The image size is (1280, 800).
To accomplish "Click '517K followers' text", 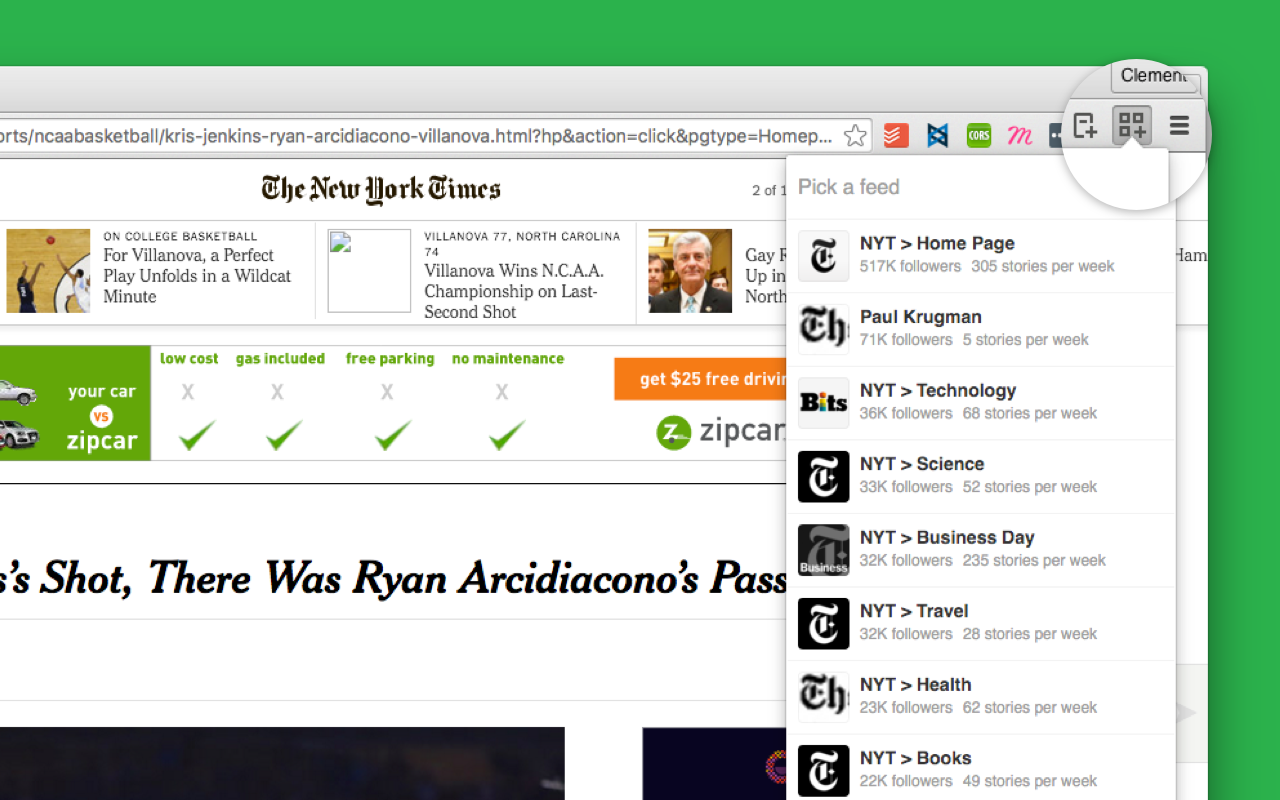I will [910, 266].
